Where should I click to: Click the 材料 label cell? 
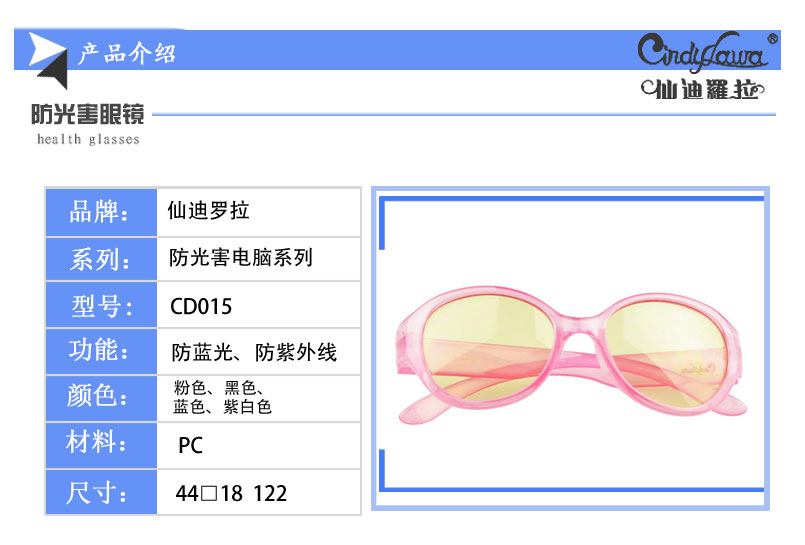101,445
